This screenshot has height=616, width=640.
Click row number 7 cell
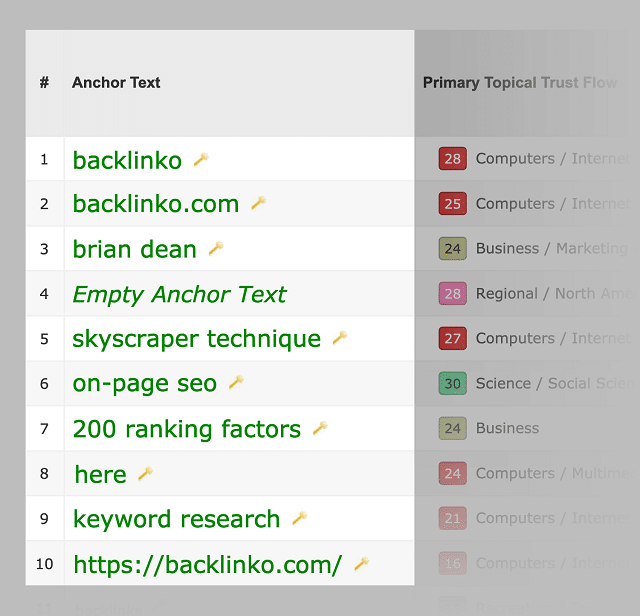pyautogui.click(x=44, y=429)
